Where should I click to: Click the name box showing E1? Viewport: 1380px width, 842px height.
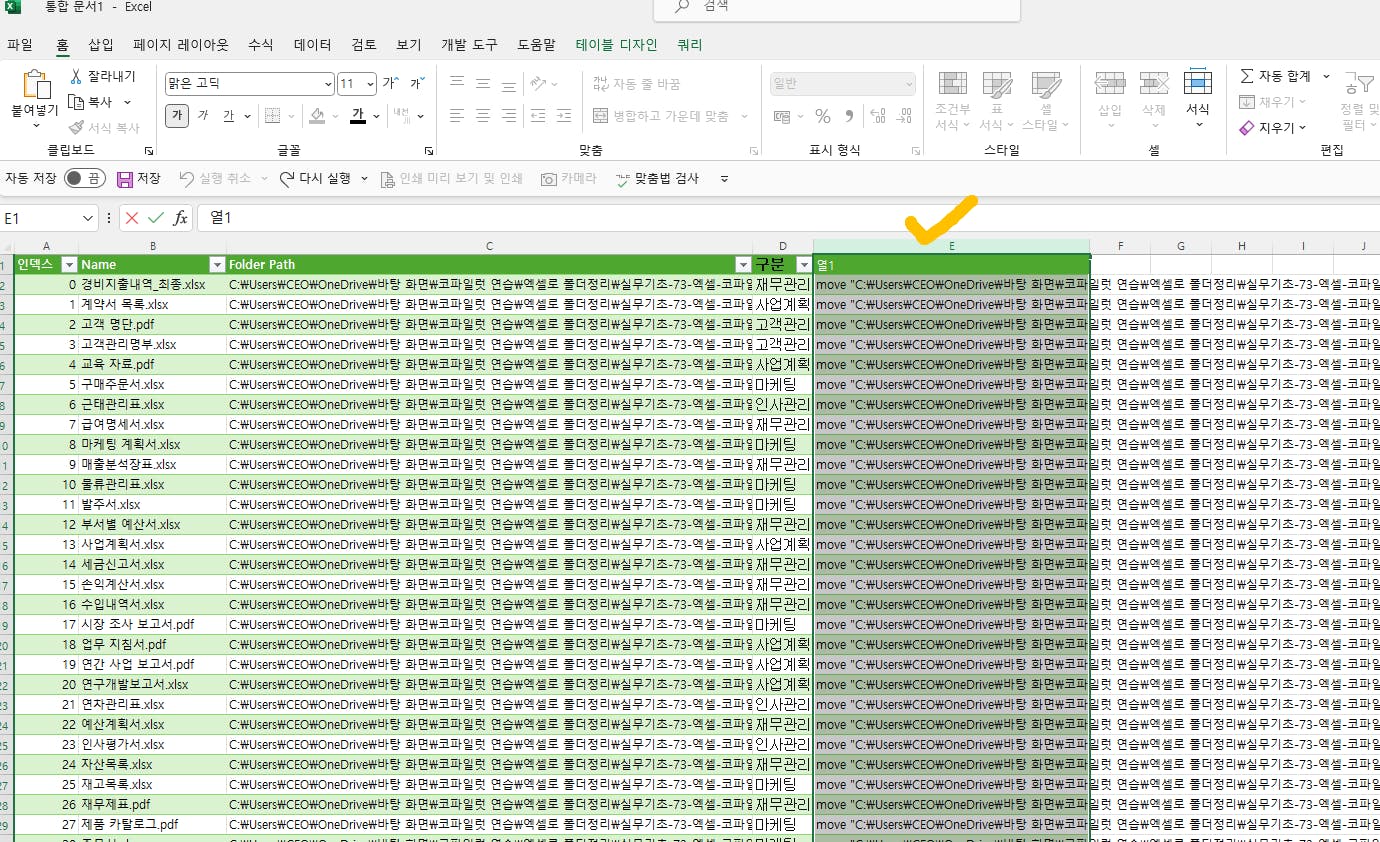coord(41,218)
